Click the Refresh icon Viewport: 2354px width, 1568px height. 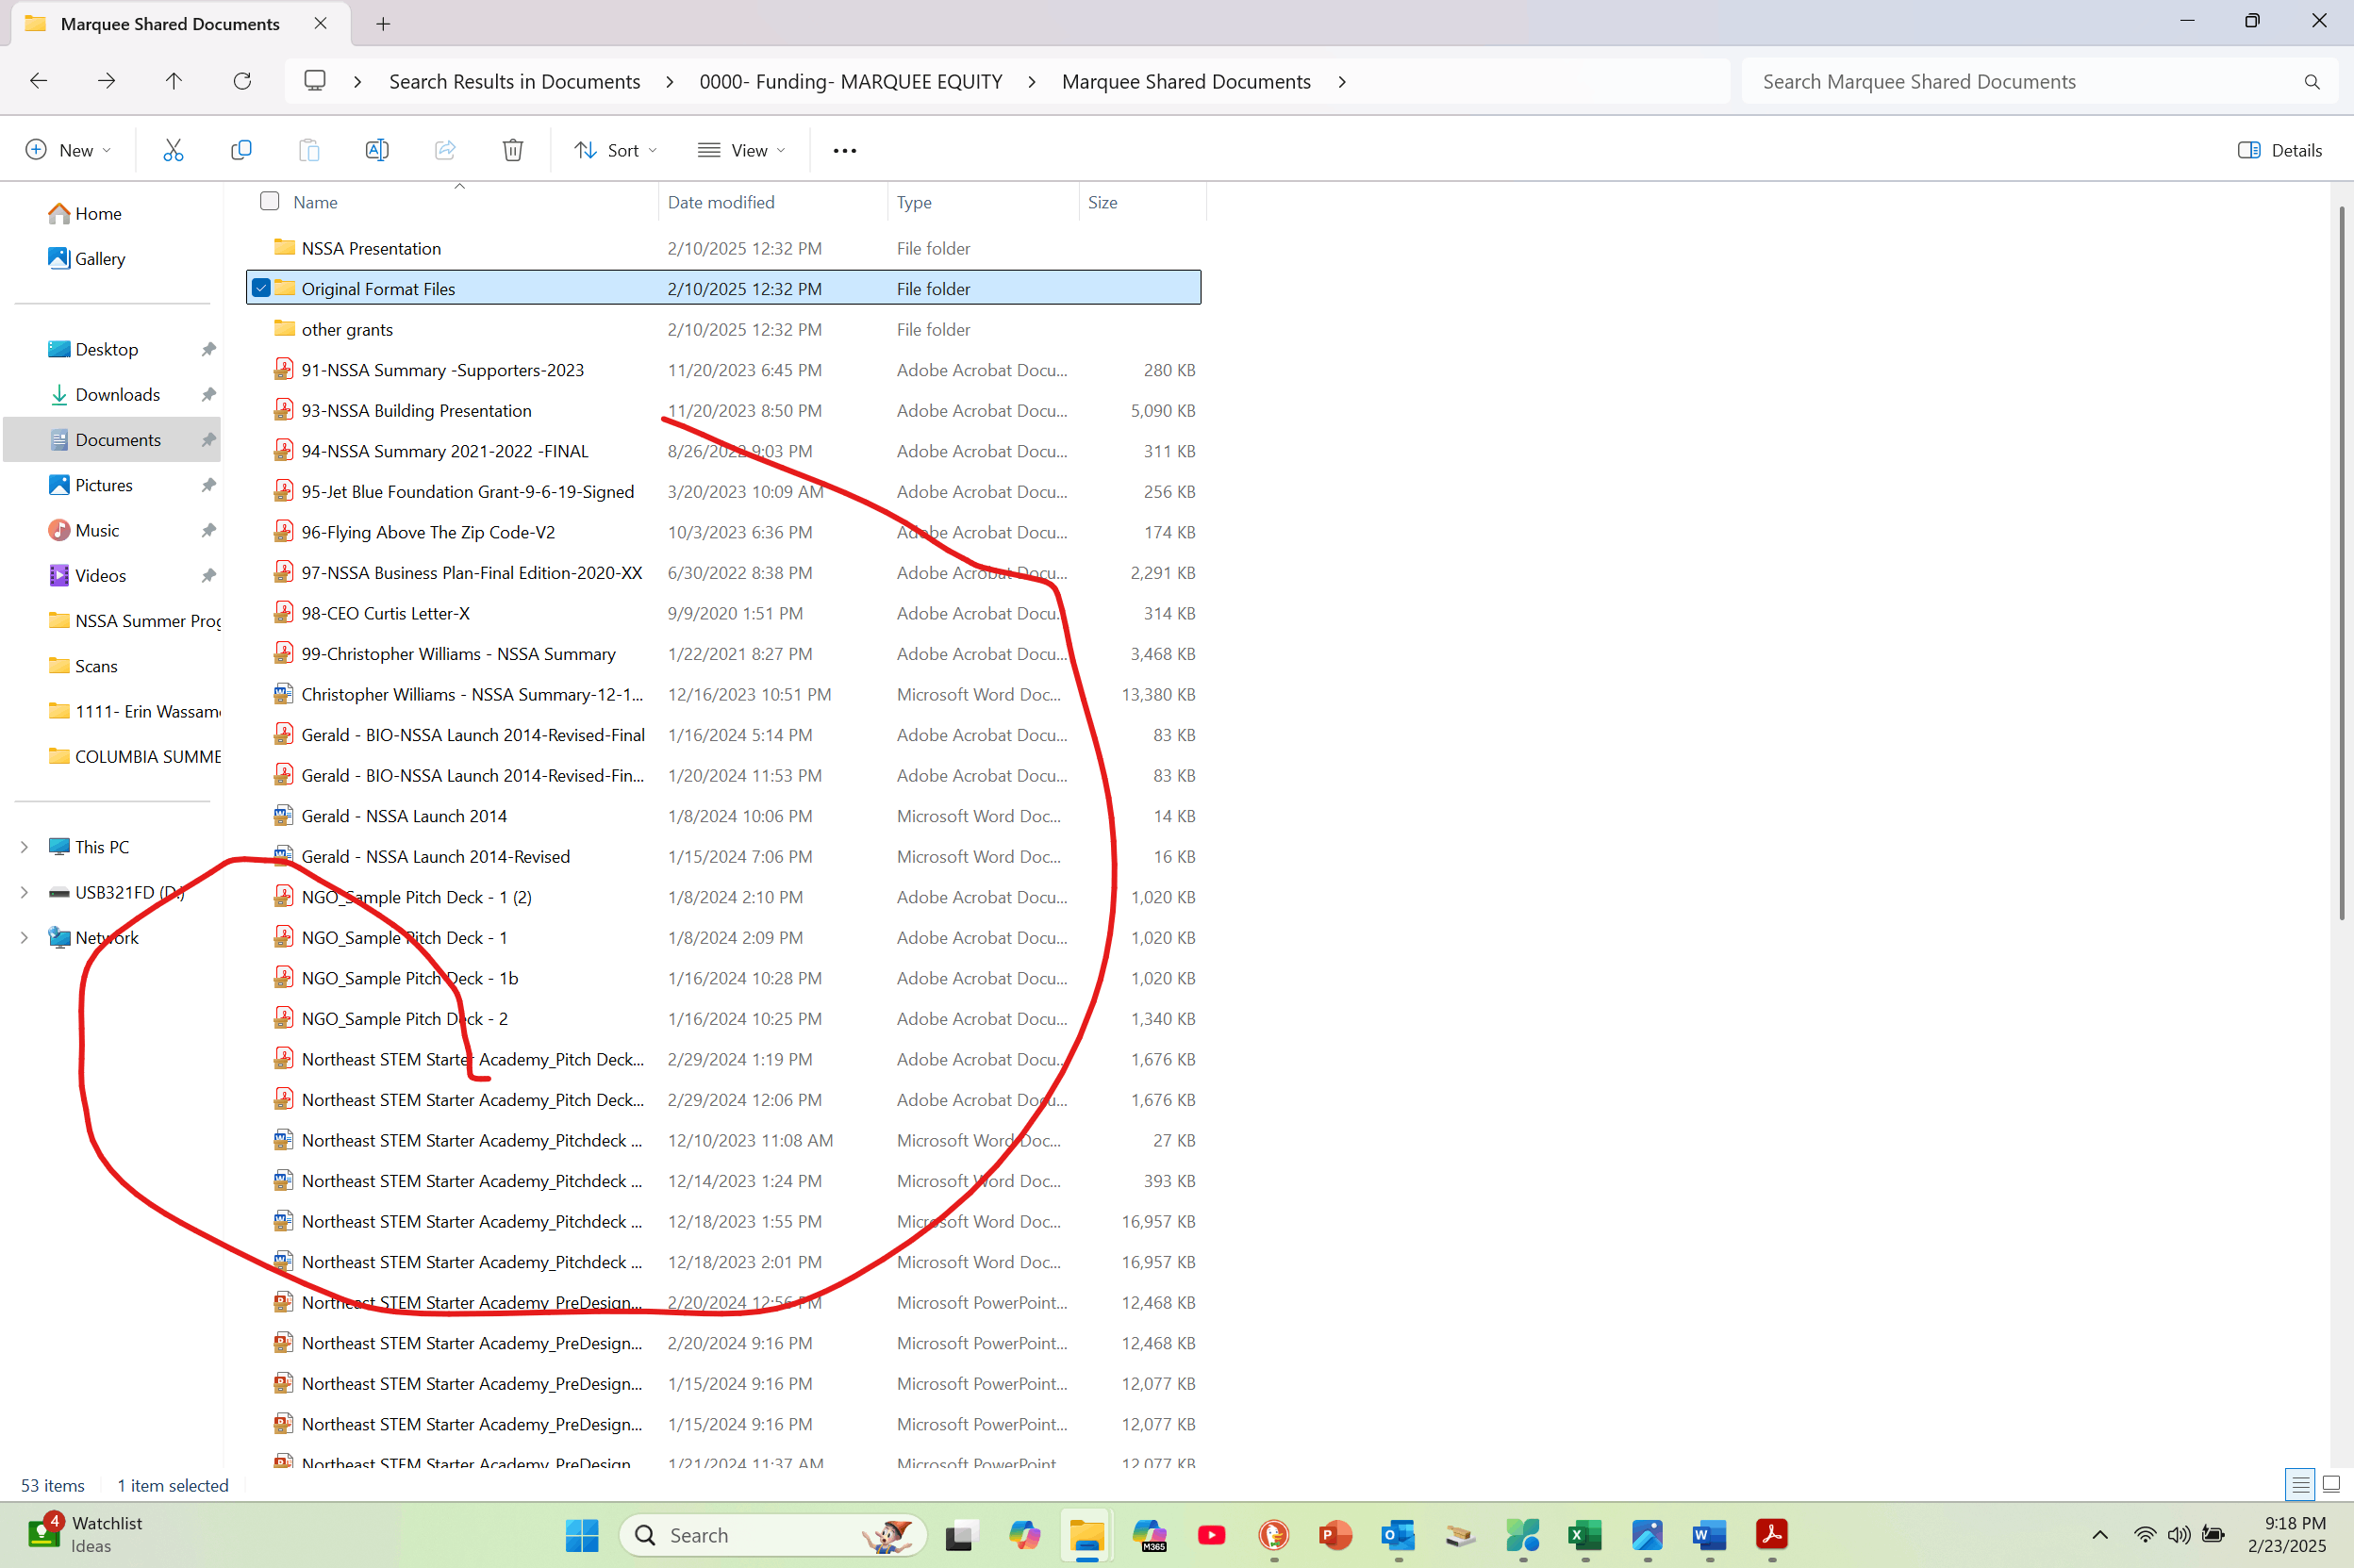(x=242, y=81)
